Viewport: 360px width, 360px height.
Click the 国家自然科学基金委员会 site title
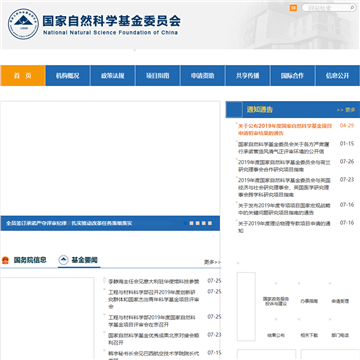111,21
